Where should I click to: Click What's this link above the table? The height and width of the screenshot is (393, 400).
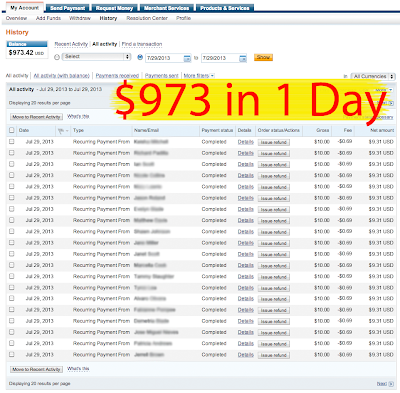(78, 116)
